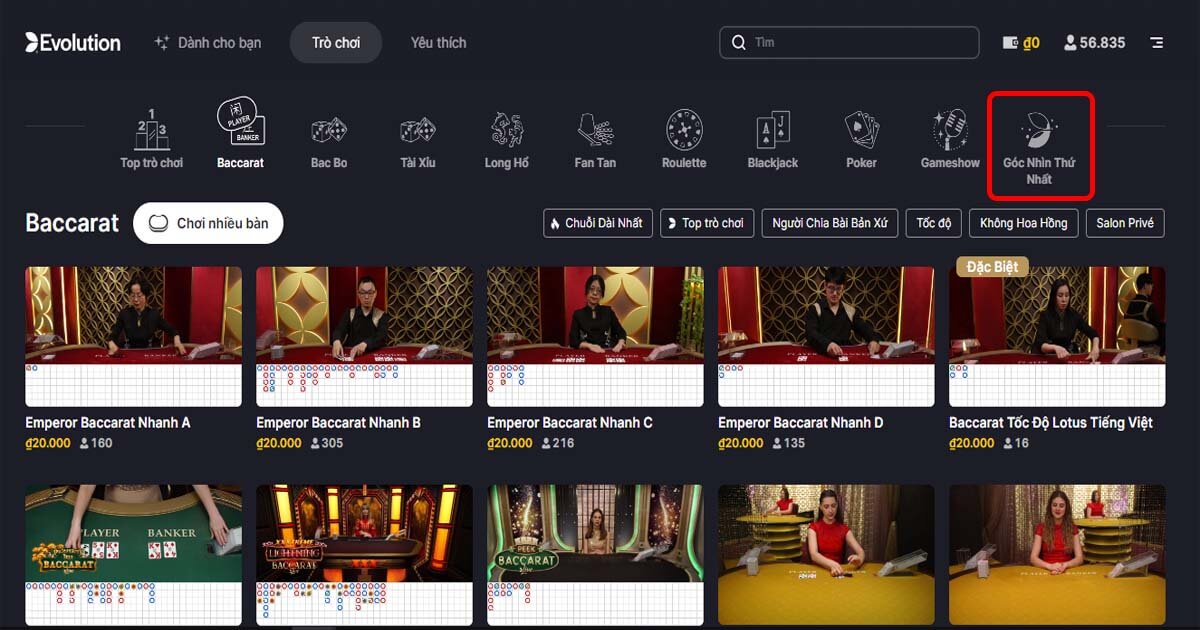Open the Long Hổ category
The image size is (1200, 630).
506,130
